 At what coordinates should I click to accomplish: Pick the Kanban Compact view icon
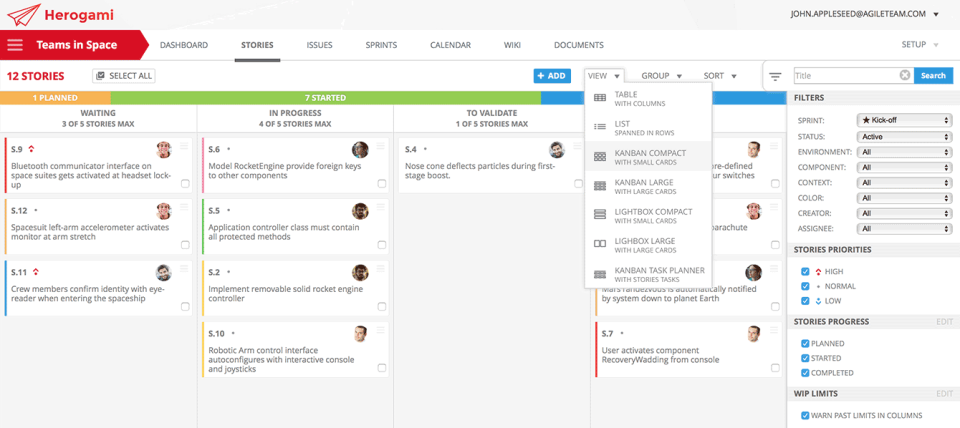(x=600, y=157)
